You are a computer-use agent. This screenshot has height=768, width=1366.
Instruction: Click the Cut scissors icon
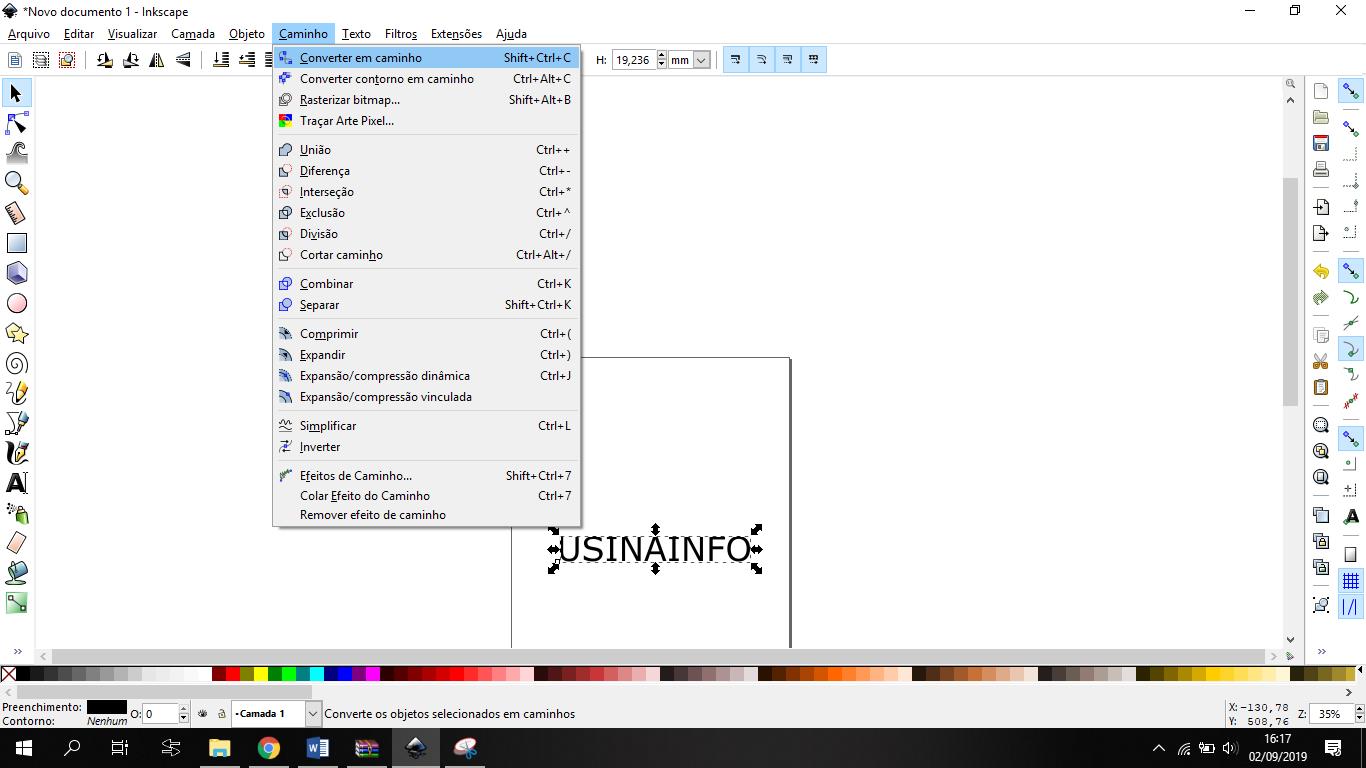(1321, 361)
